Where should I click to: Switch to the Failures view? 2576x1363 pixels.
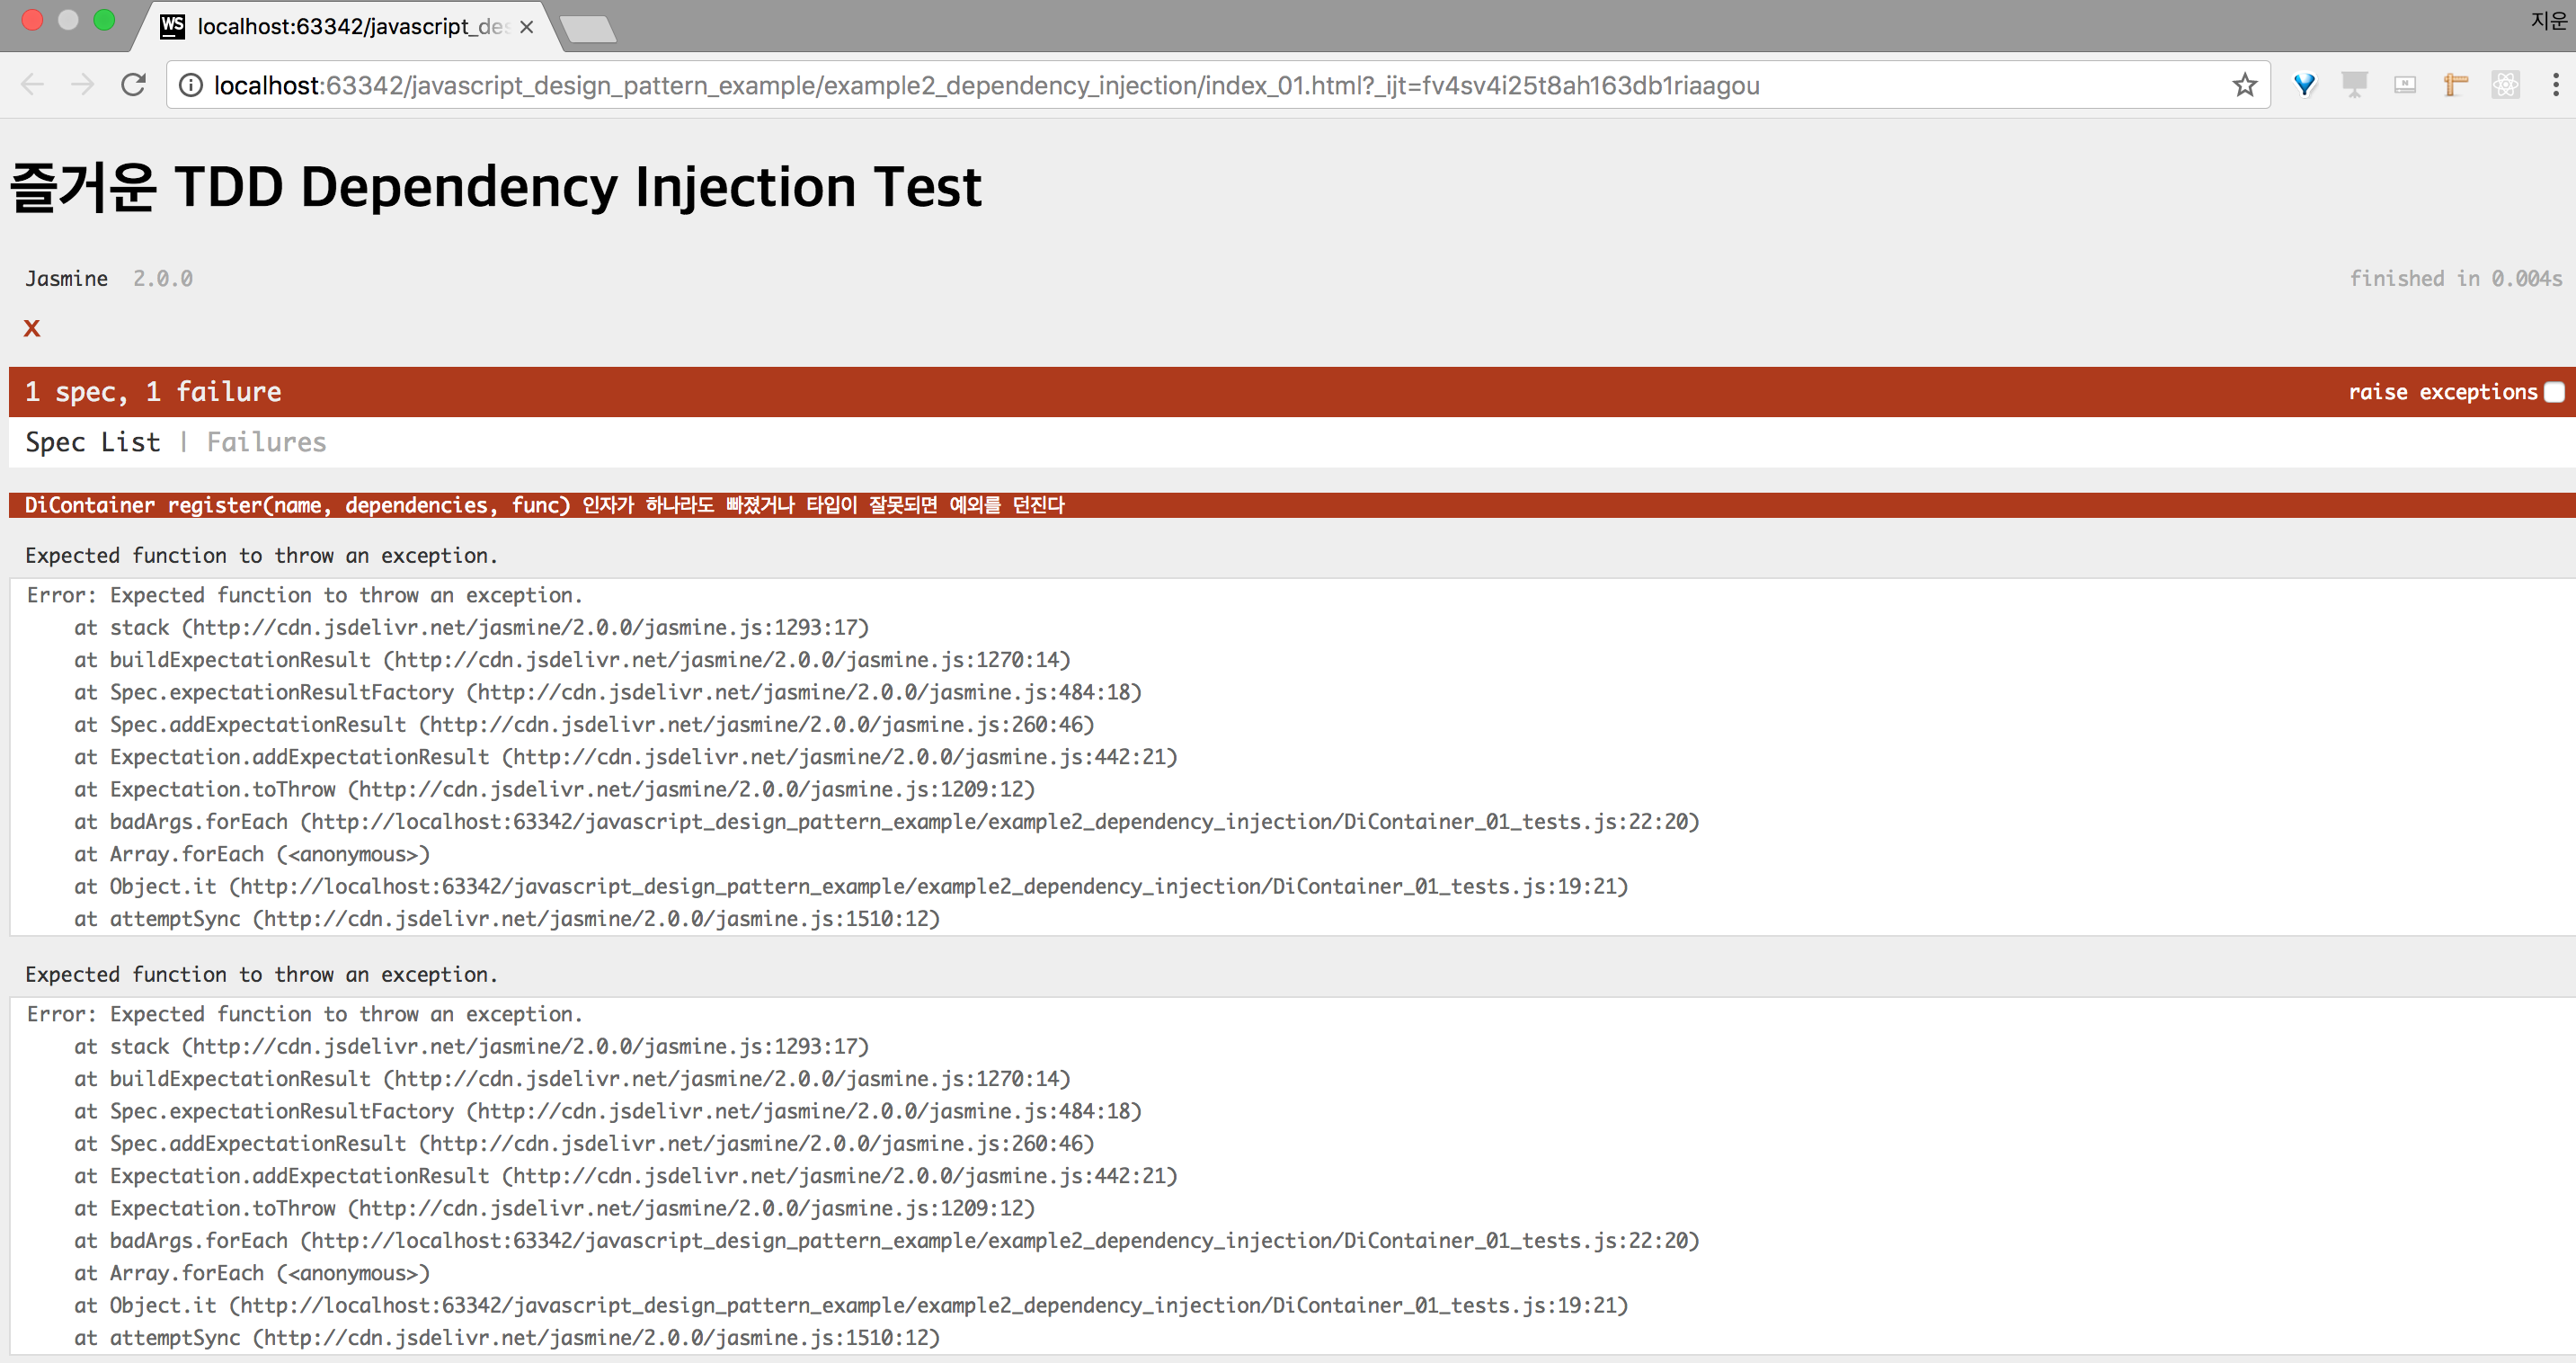coord(266,442)
